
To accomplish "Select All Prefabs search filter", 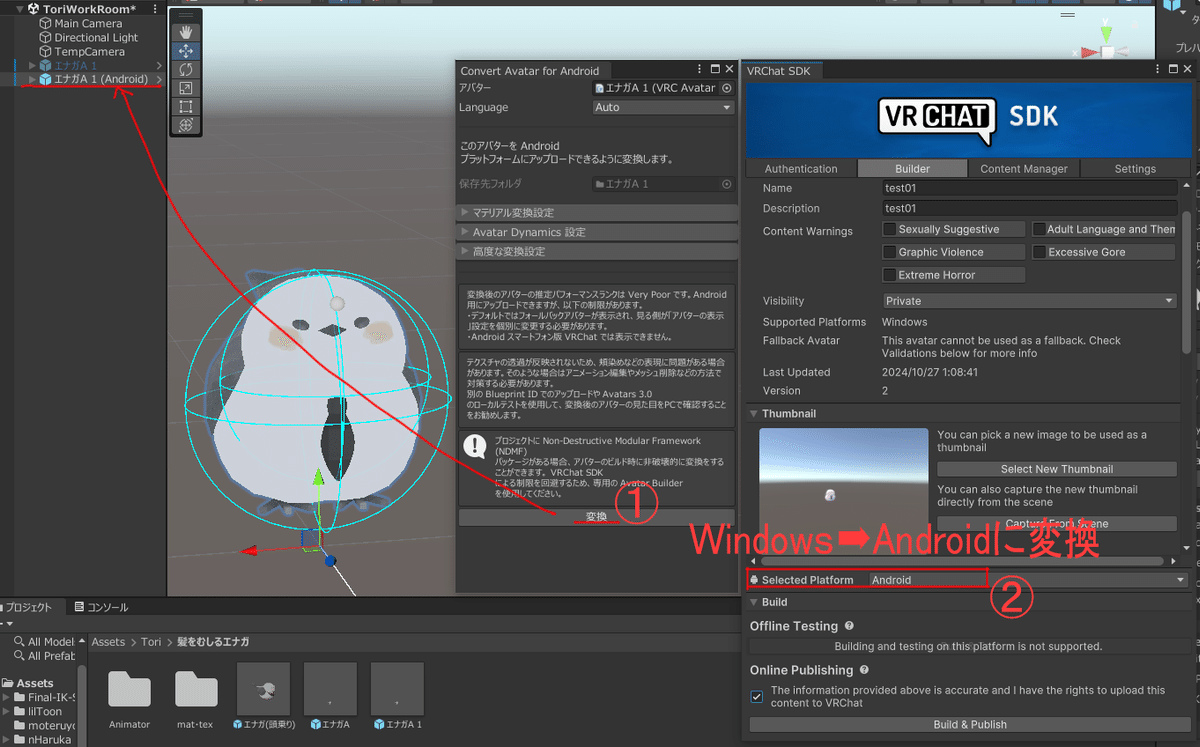I will coord(44,656).
